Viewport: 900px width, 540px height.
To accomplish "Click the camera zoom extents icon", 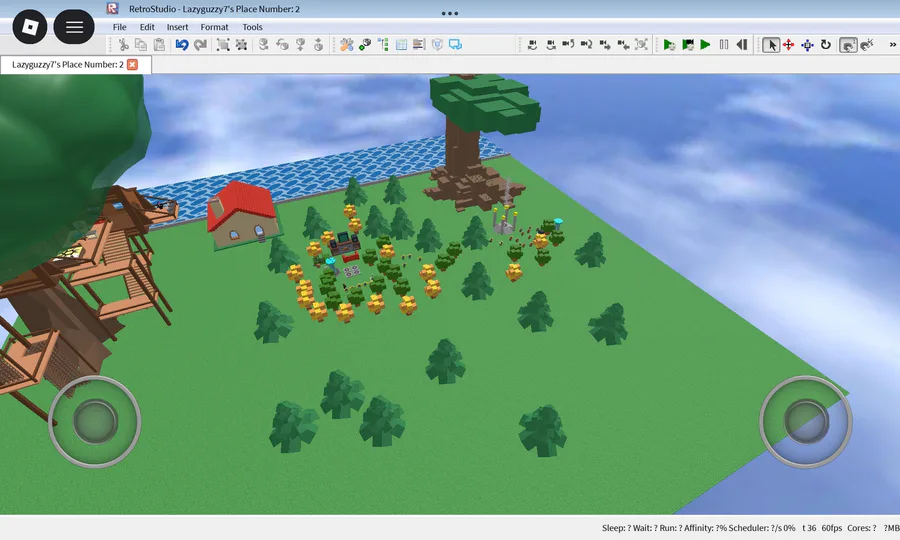I will point(641,45).
